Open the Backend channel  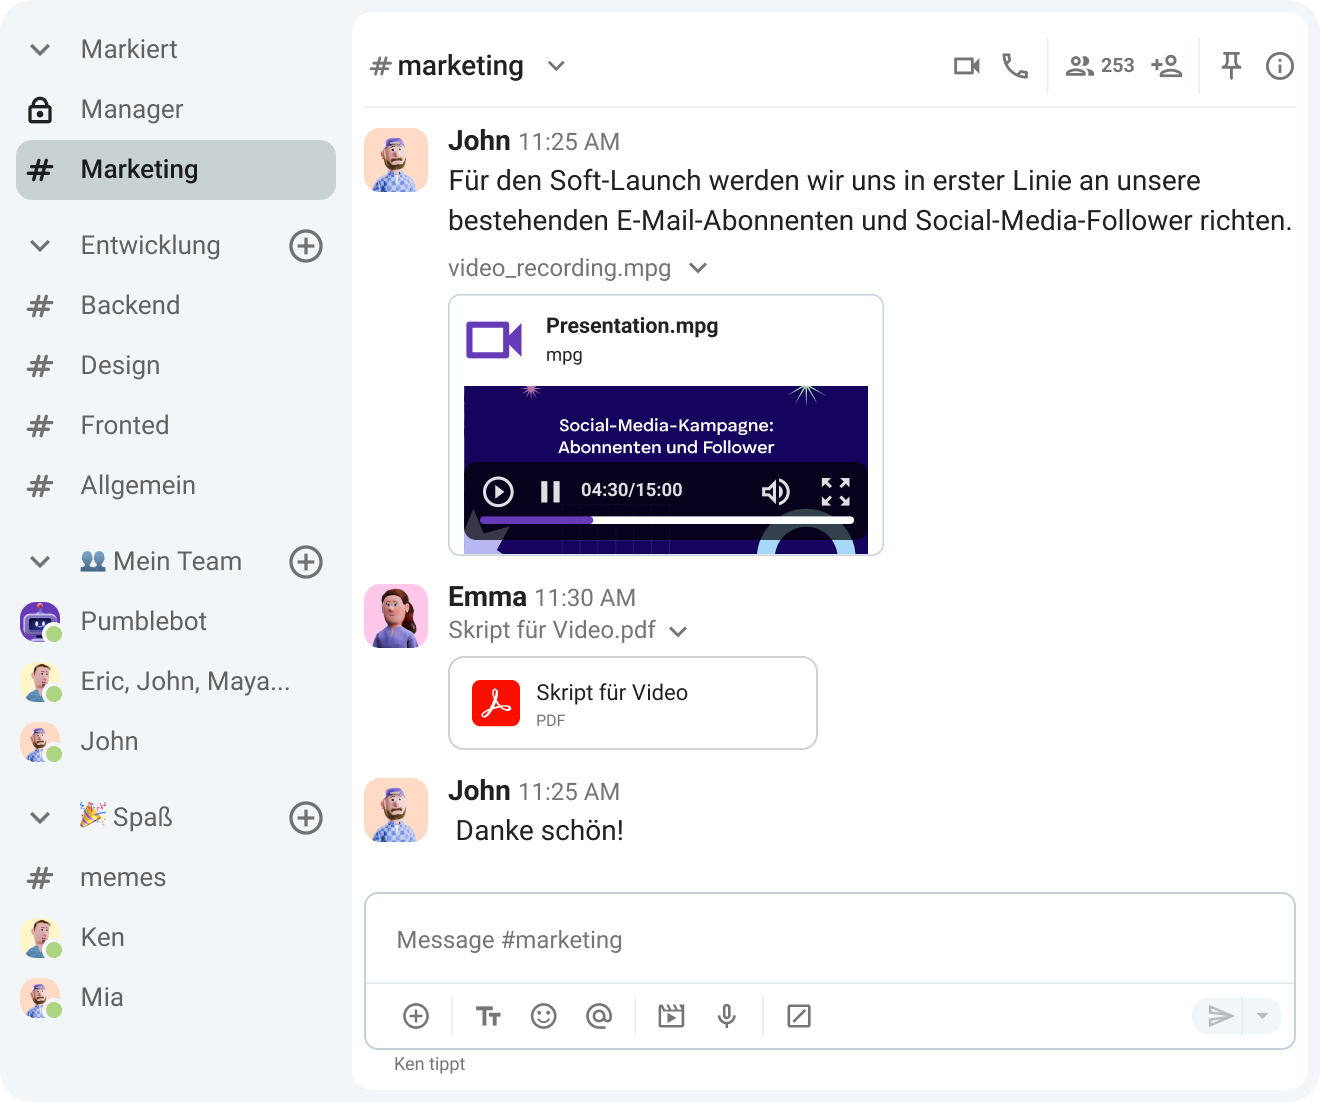click(x=130, y=306)
